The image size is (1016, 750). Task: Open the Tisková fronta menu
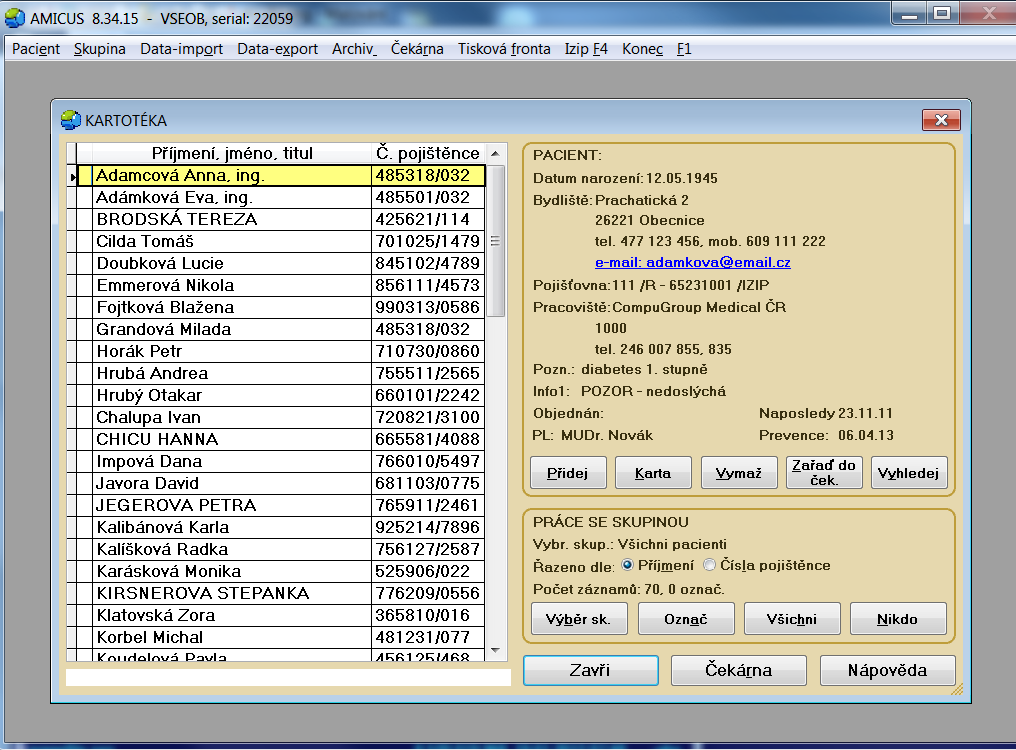(504, 49)
